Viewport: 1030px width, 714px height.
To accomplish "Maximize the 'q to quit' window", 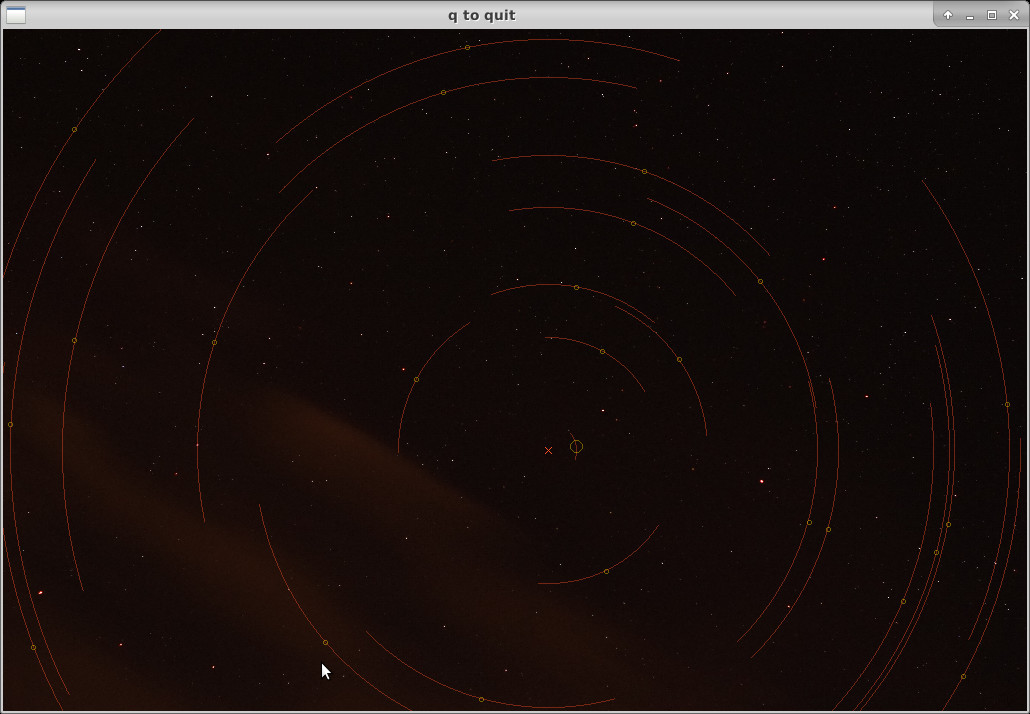I will tap(992, 15).
